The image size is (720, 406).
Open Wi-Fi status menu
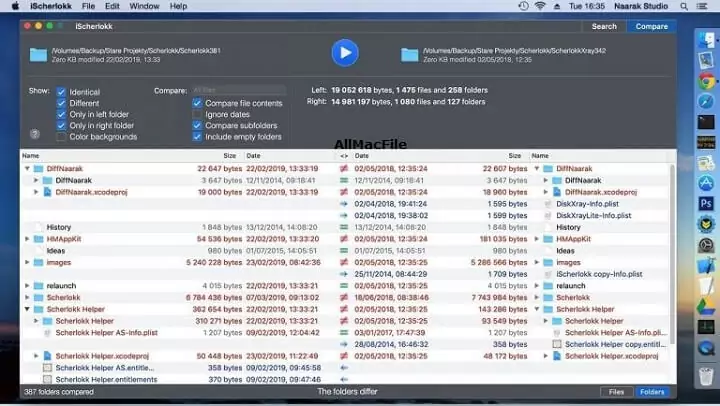(x=540, y=6)
